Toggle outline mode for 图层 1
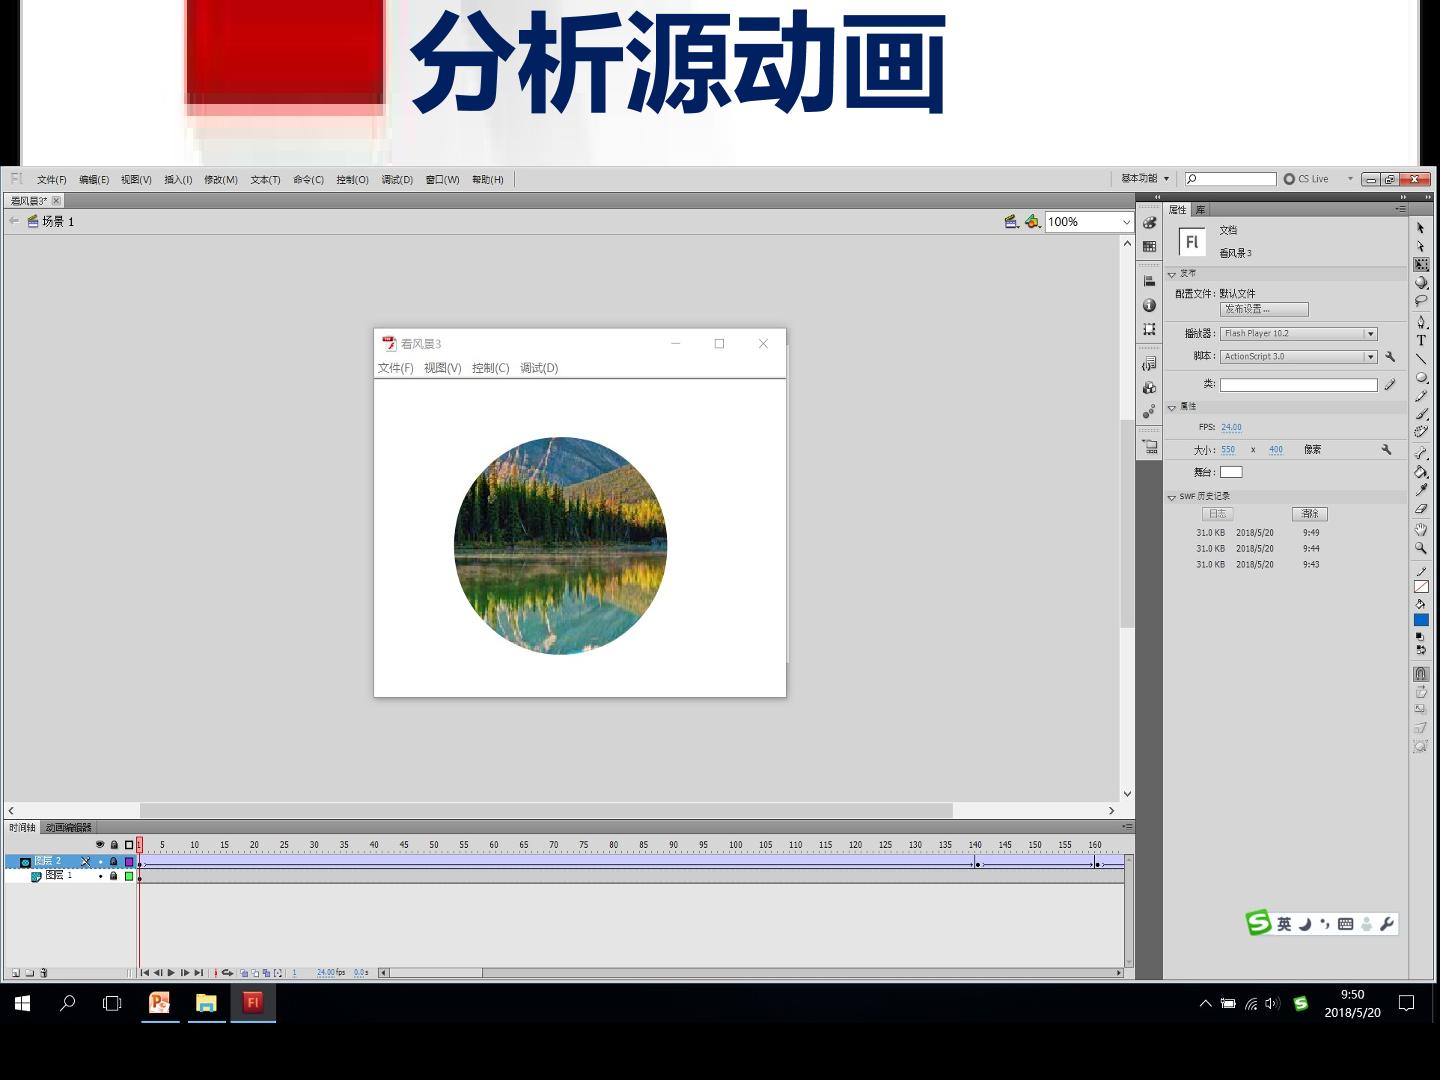This screenshot has height=1080, width=1440. click(x=129, y=876)
